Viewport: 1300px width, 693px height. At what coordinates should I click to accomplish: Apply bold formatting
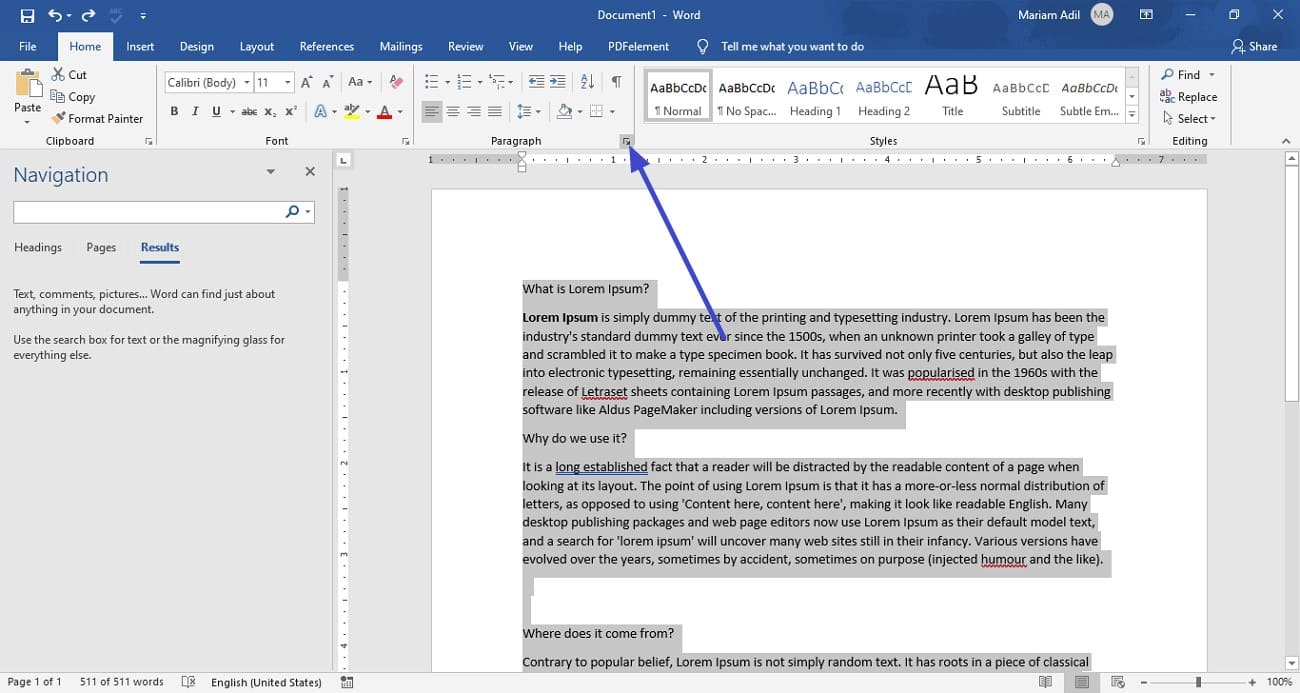point(173,110)
